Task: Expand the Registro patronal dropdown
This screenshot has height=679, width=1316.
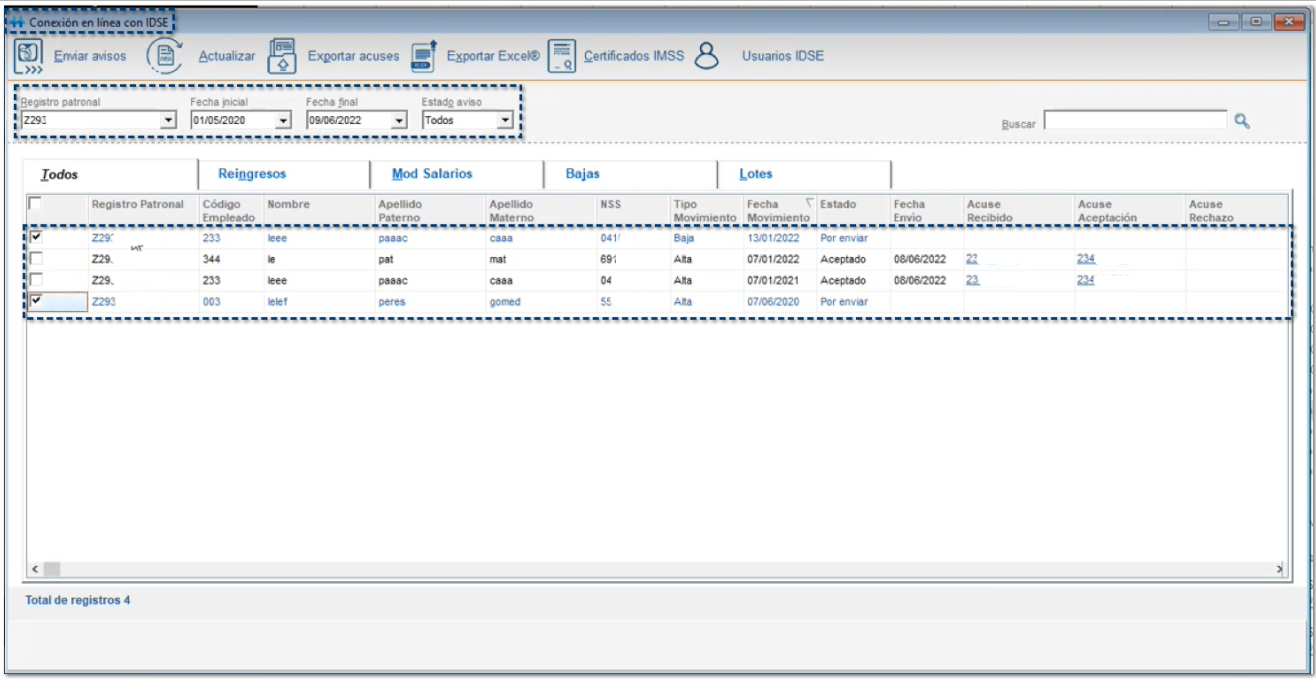Action: [x=168, y=121]
